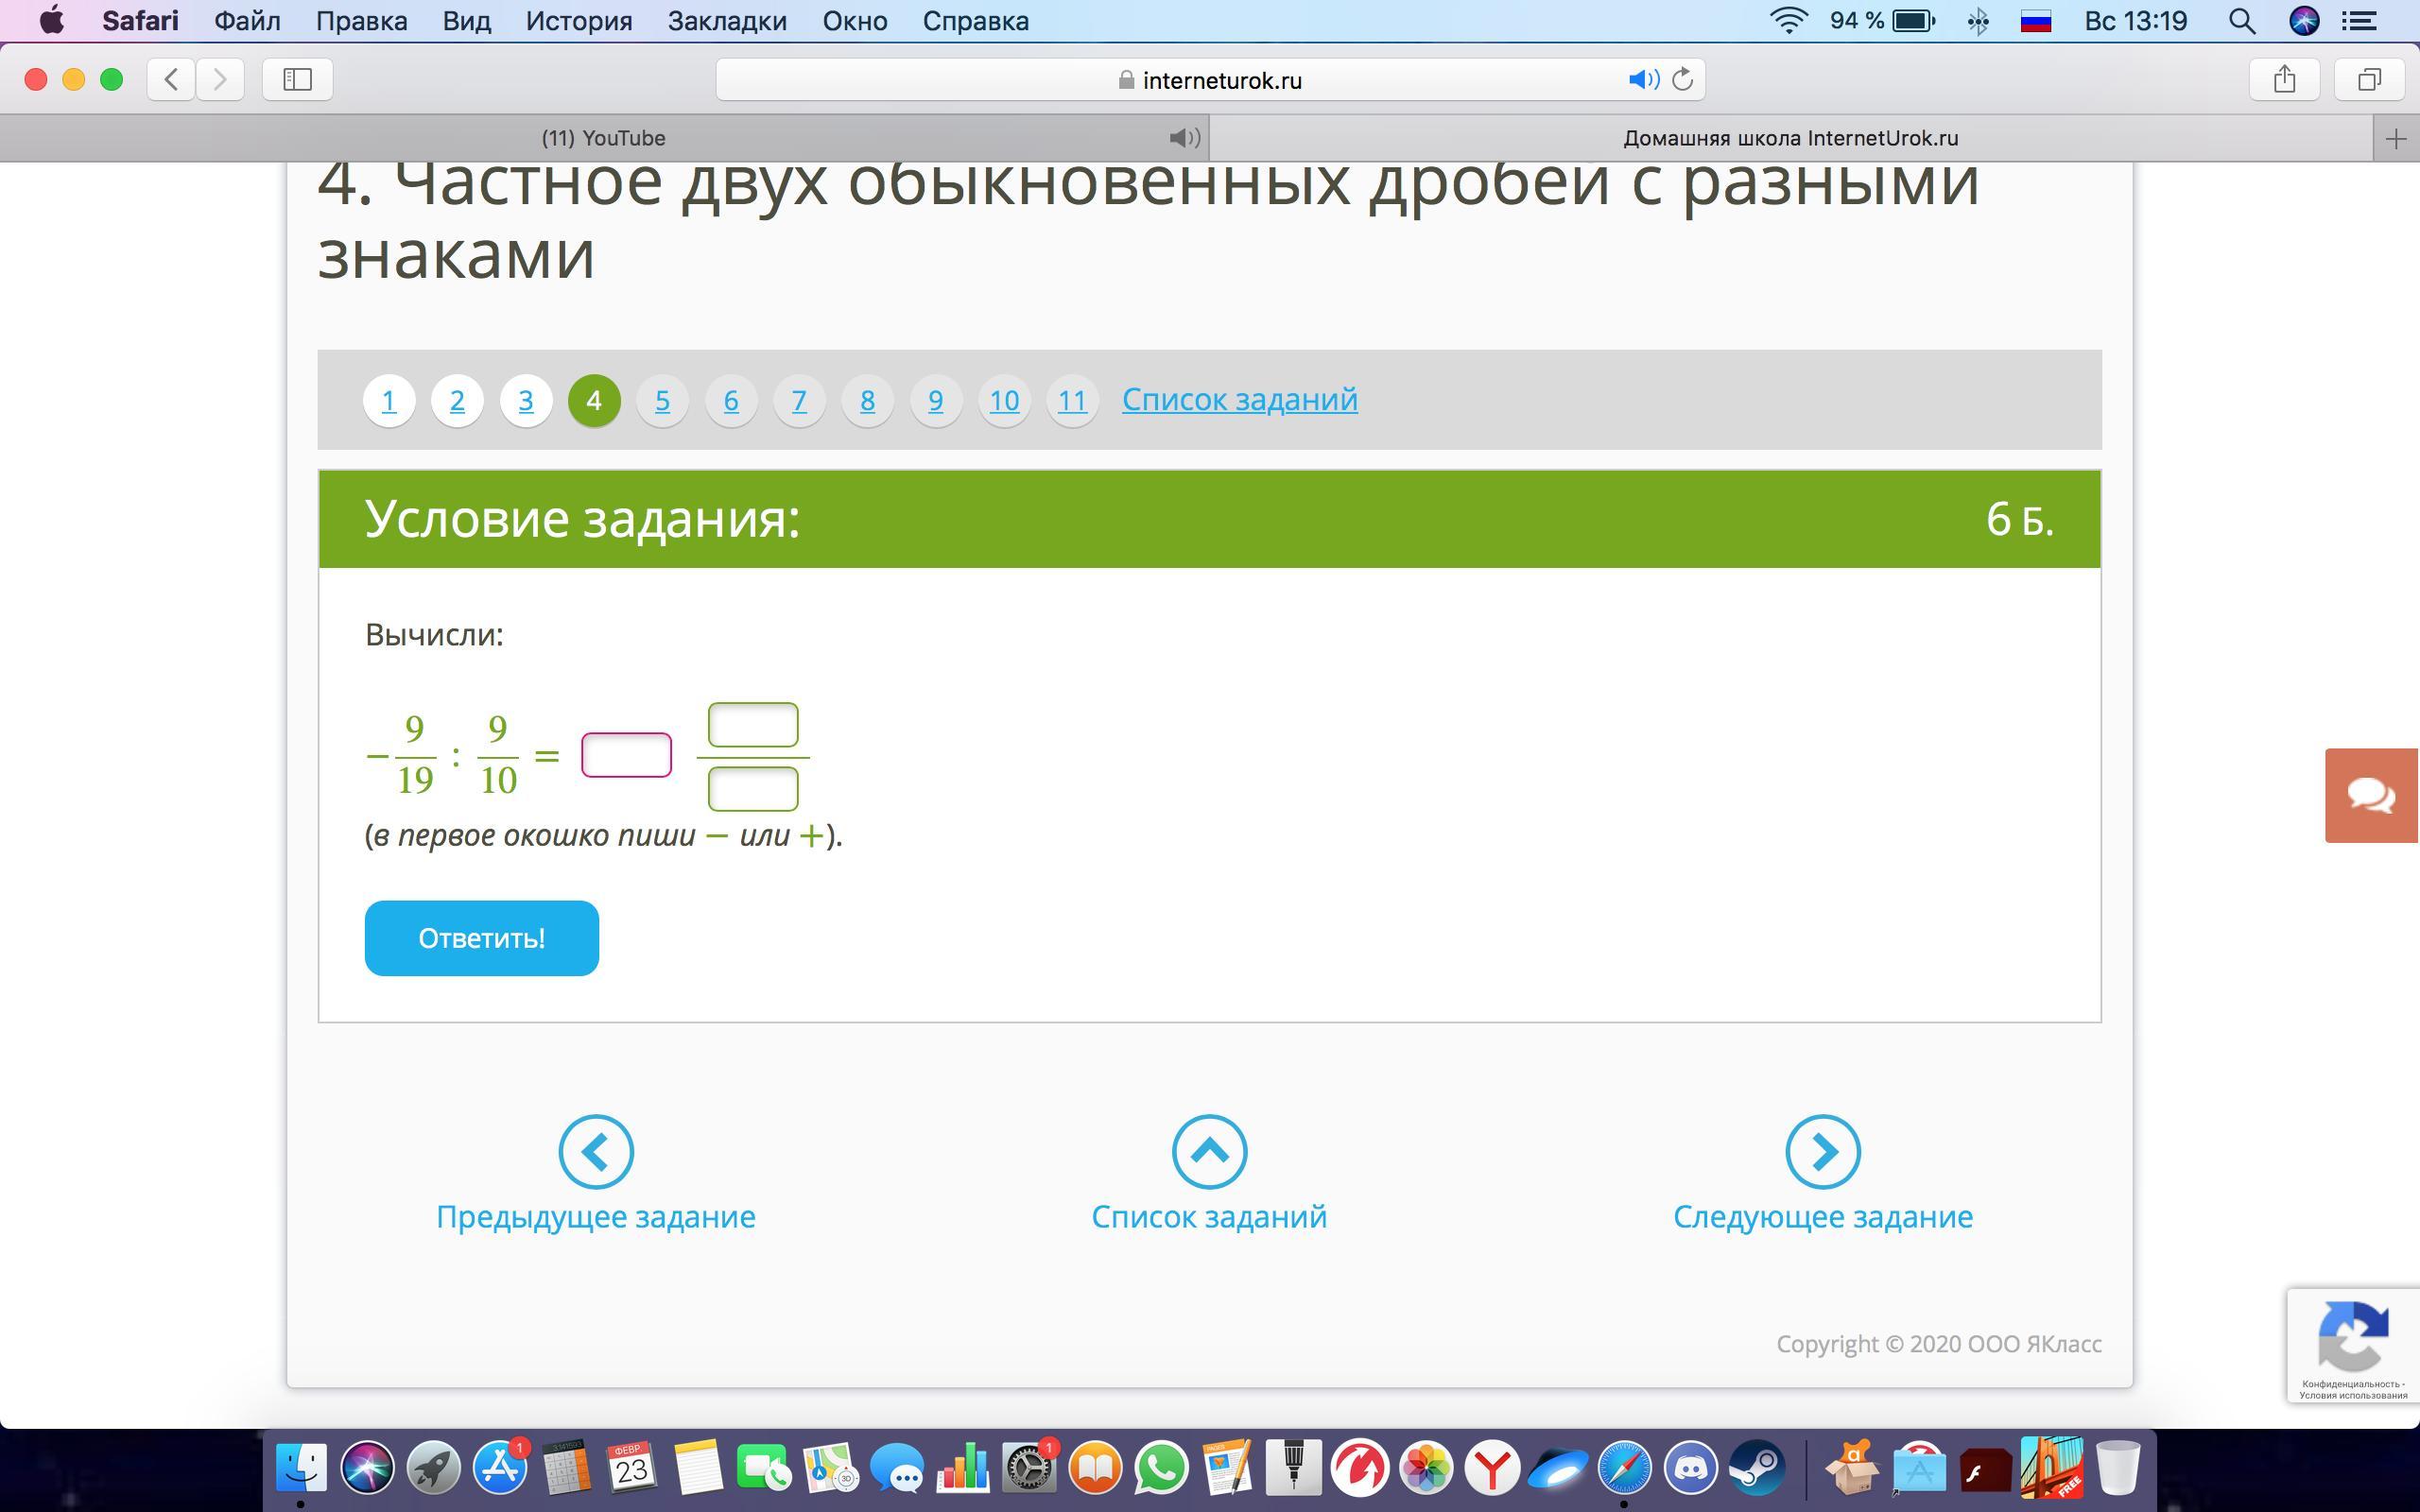Click the reload page icon in address bar

point(1683,79)
